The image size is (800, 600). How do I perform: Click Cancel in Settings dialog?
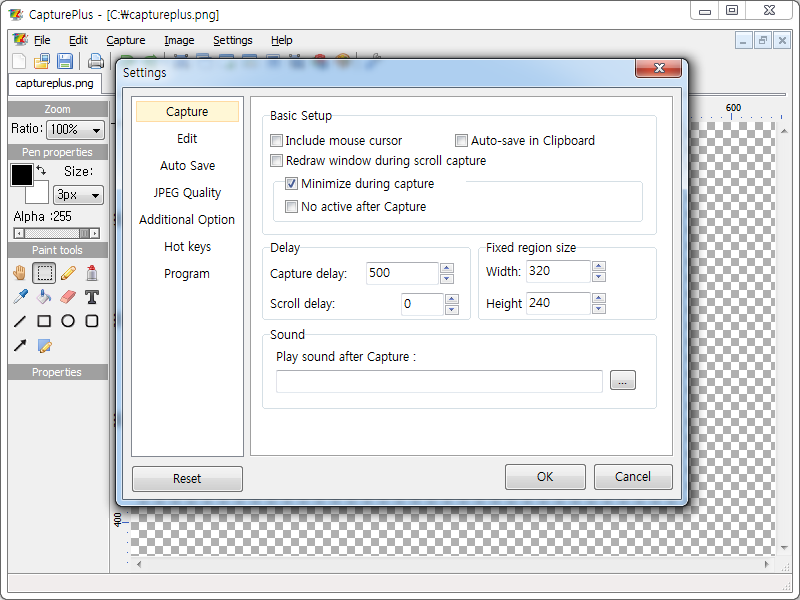pos(633,477)
